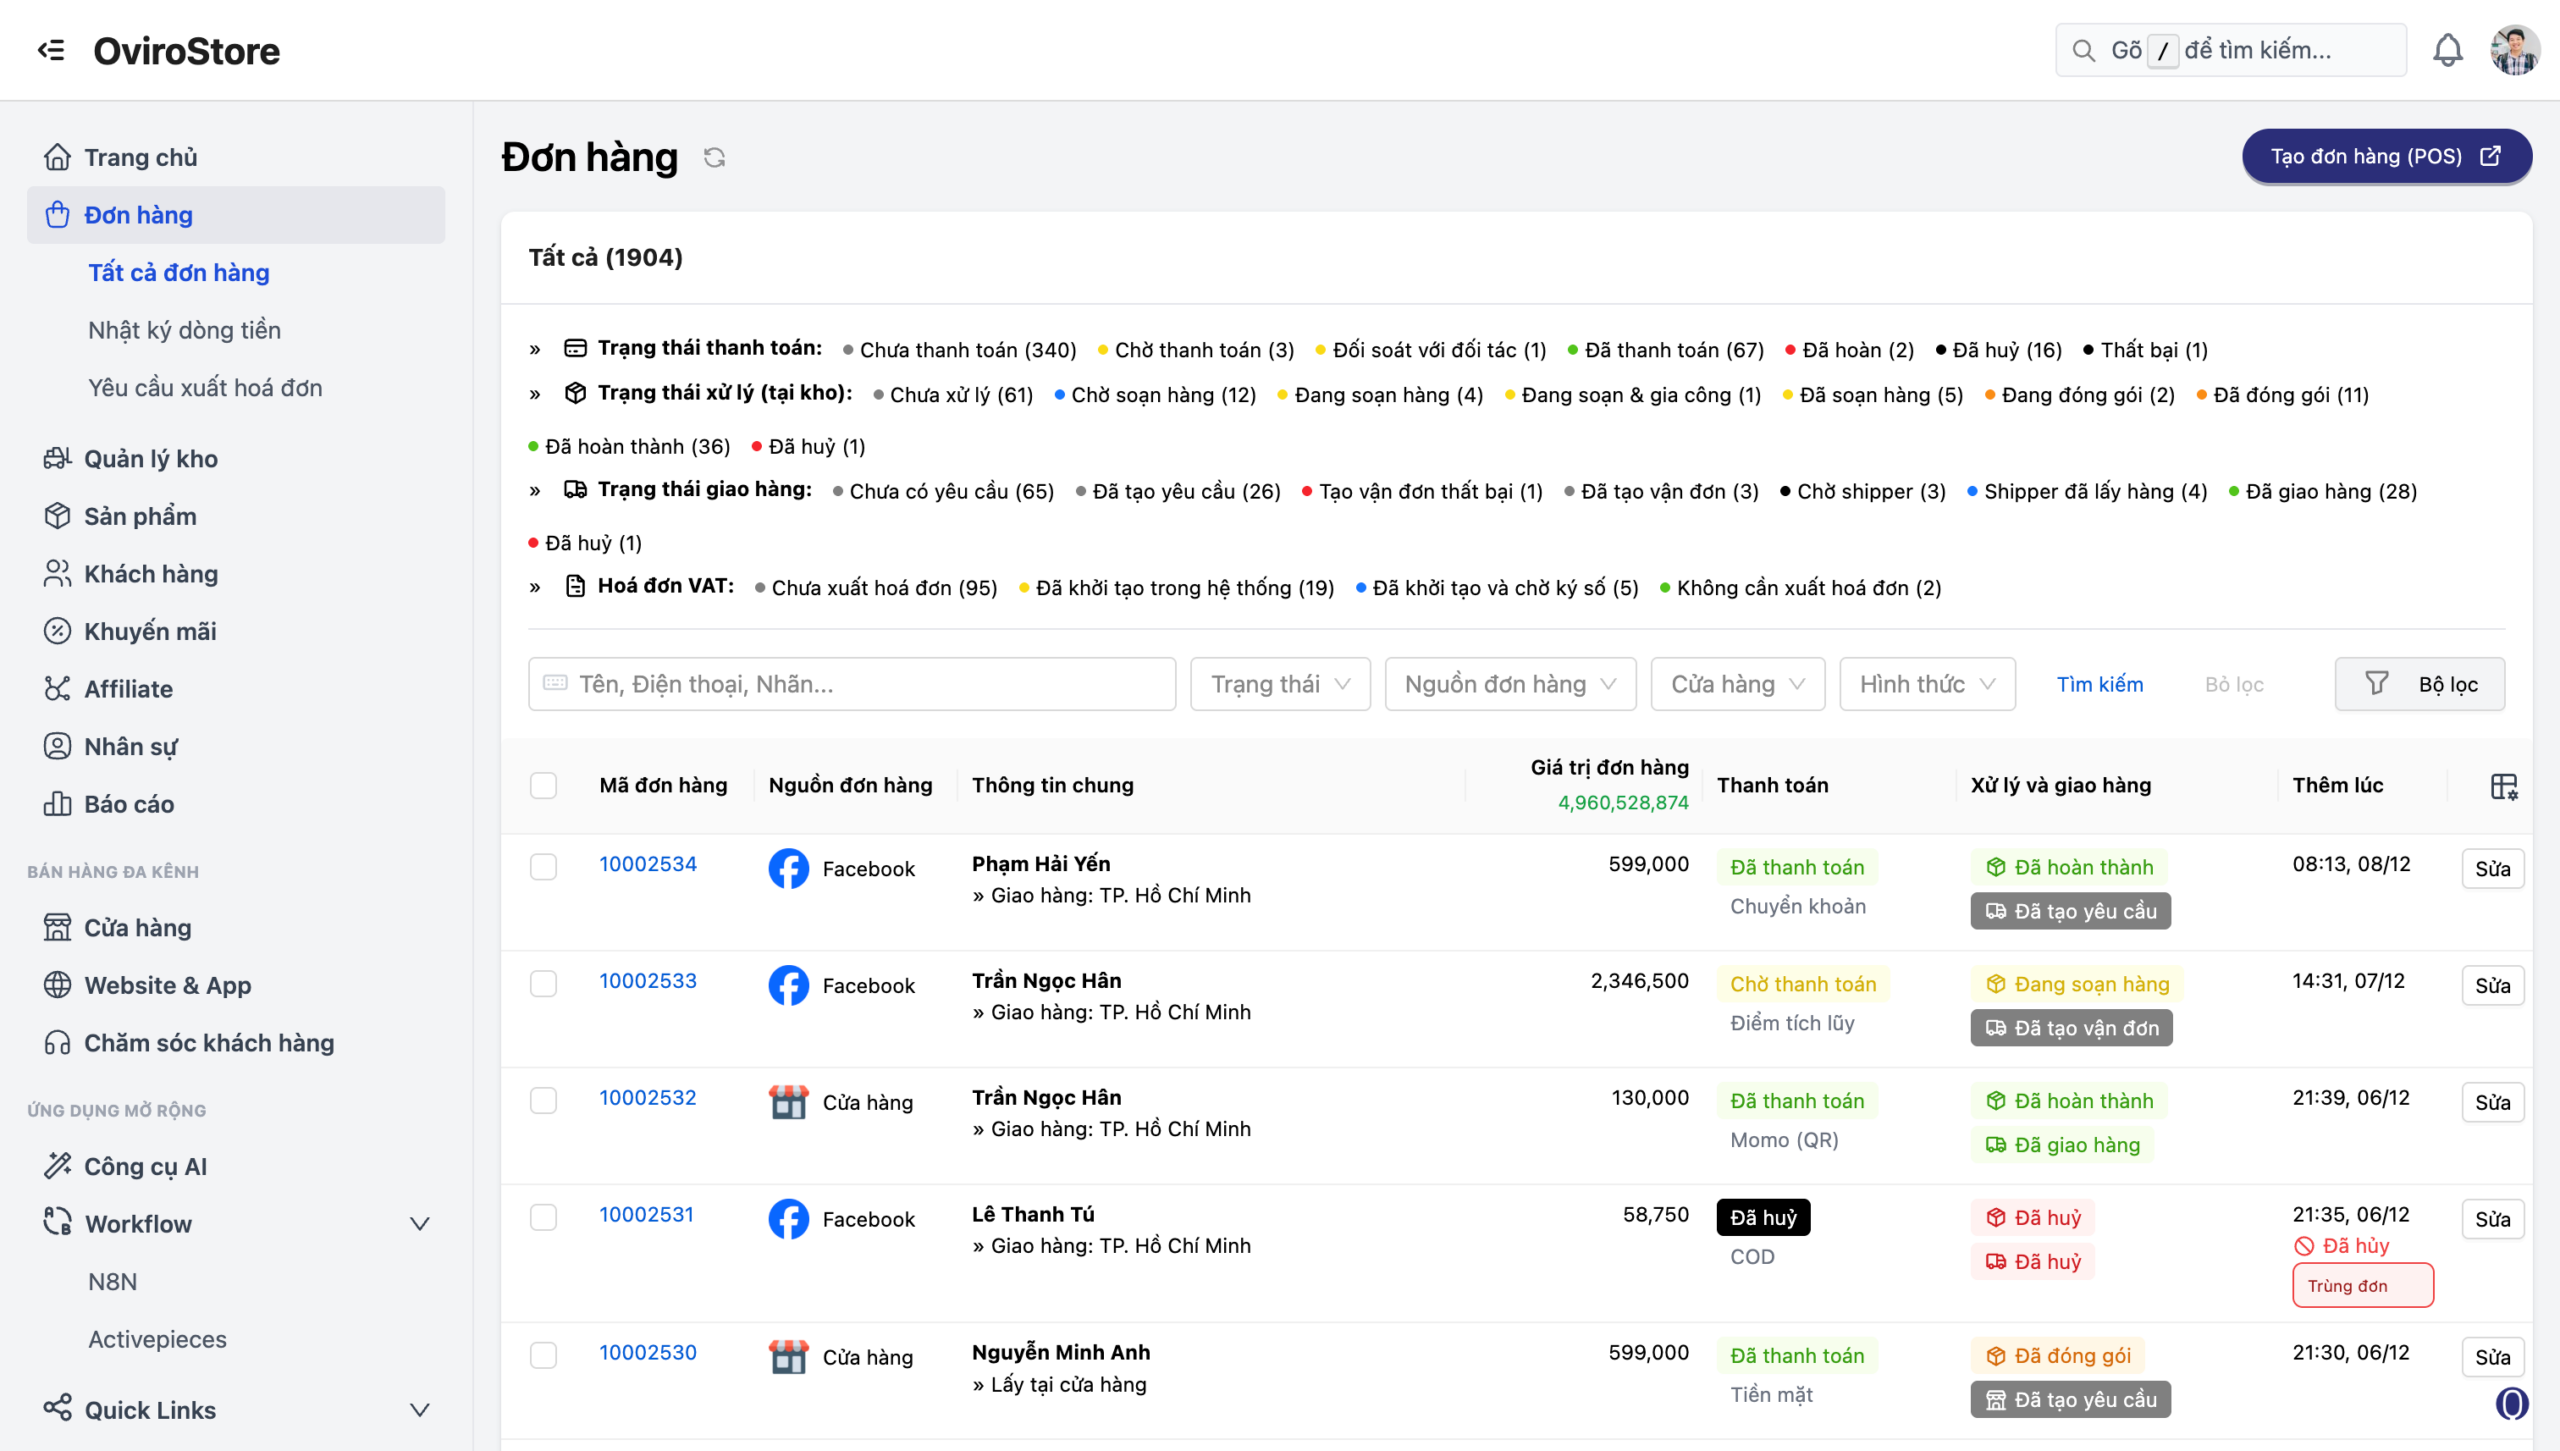
Task: Focus the Tên, Điện thoại, Nhãn search field
Action: tap(852, 684)
